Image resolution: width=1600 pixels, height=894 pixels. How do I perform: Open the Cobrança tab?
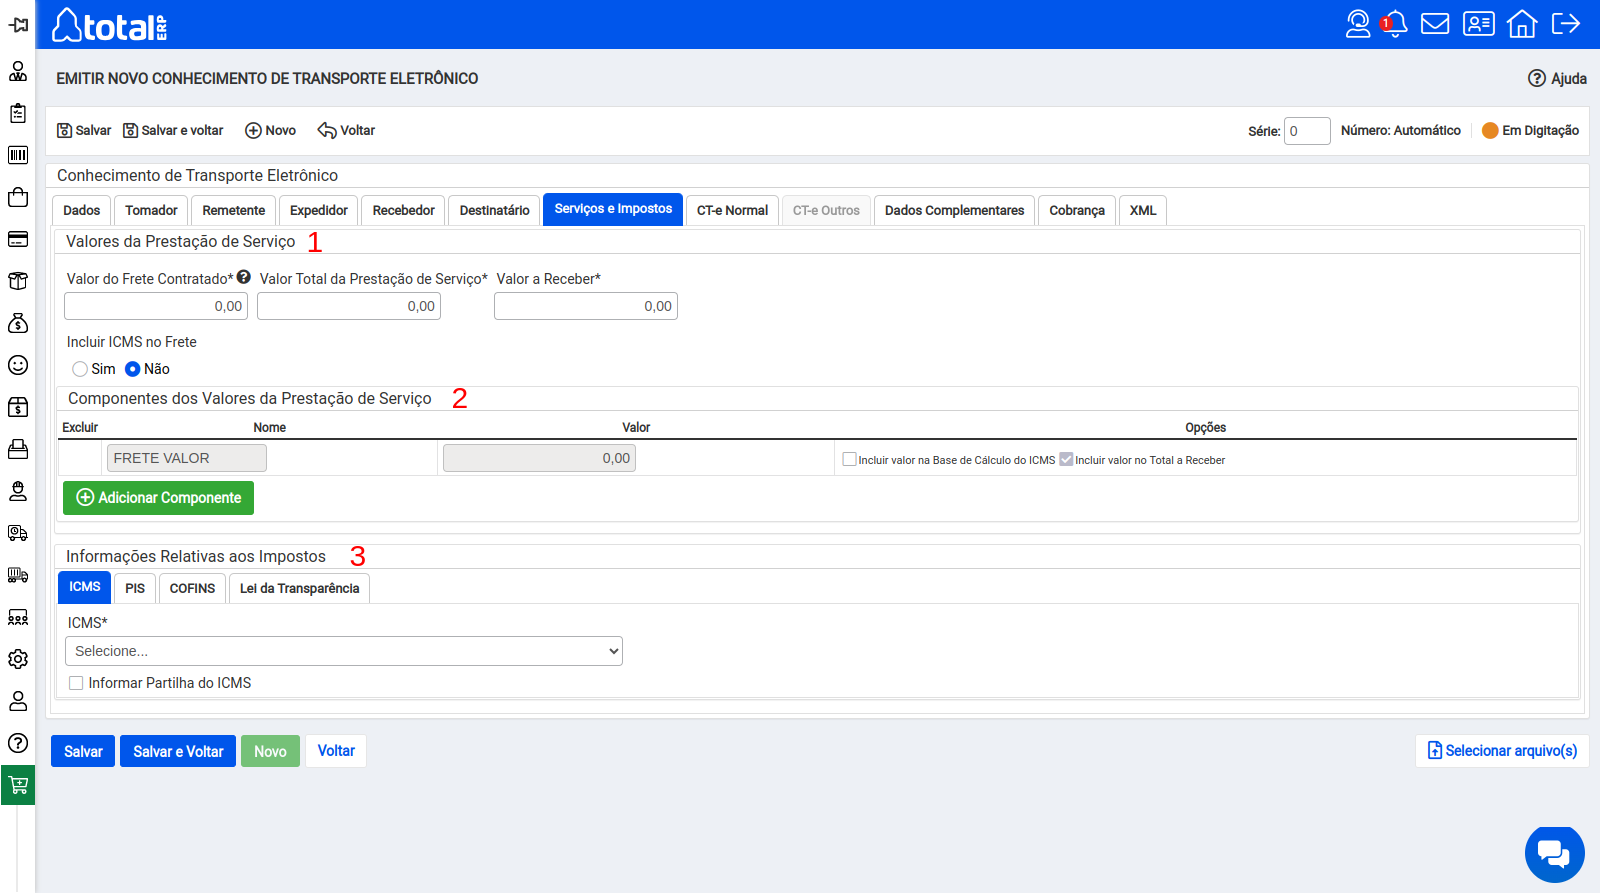1077,210
